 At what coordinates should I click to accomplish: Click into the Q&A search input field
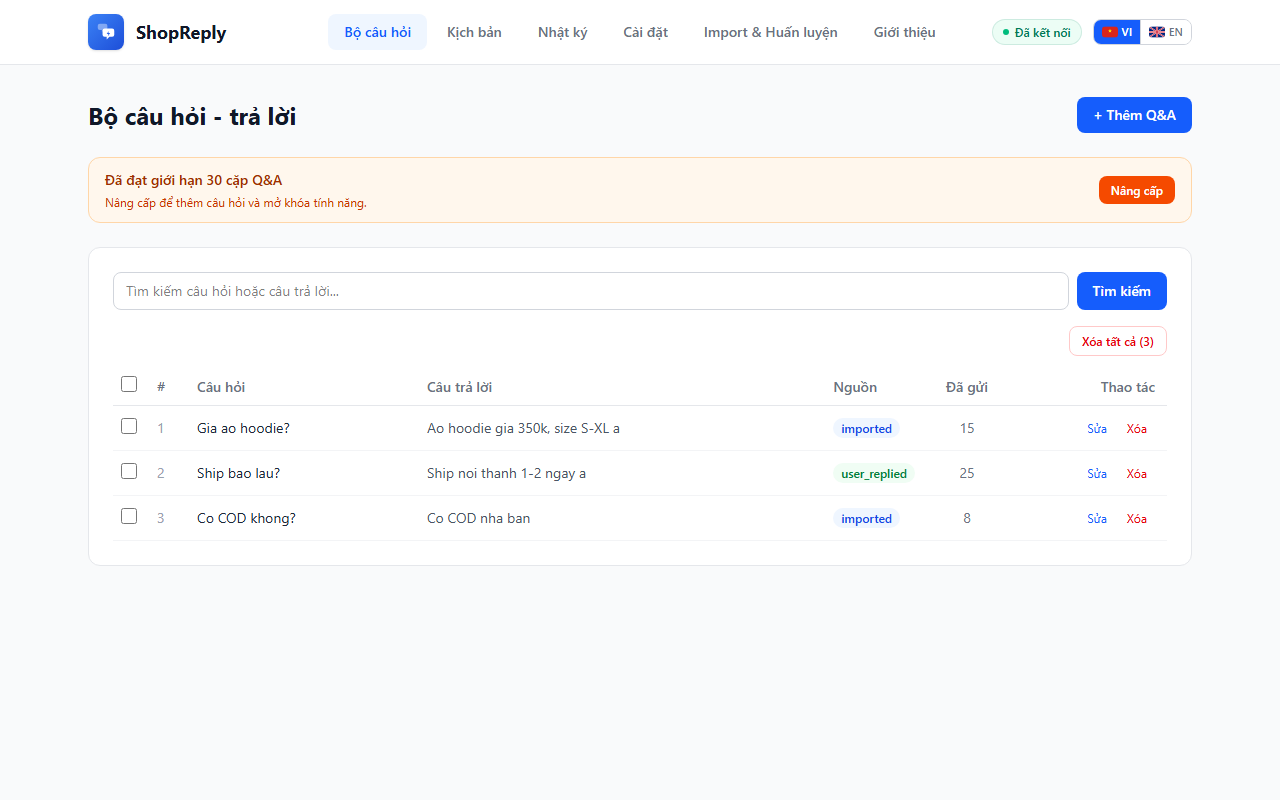click(590, 291)
